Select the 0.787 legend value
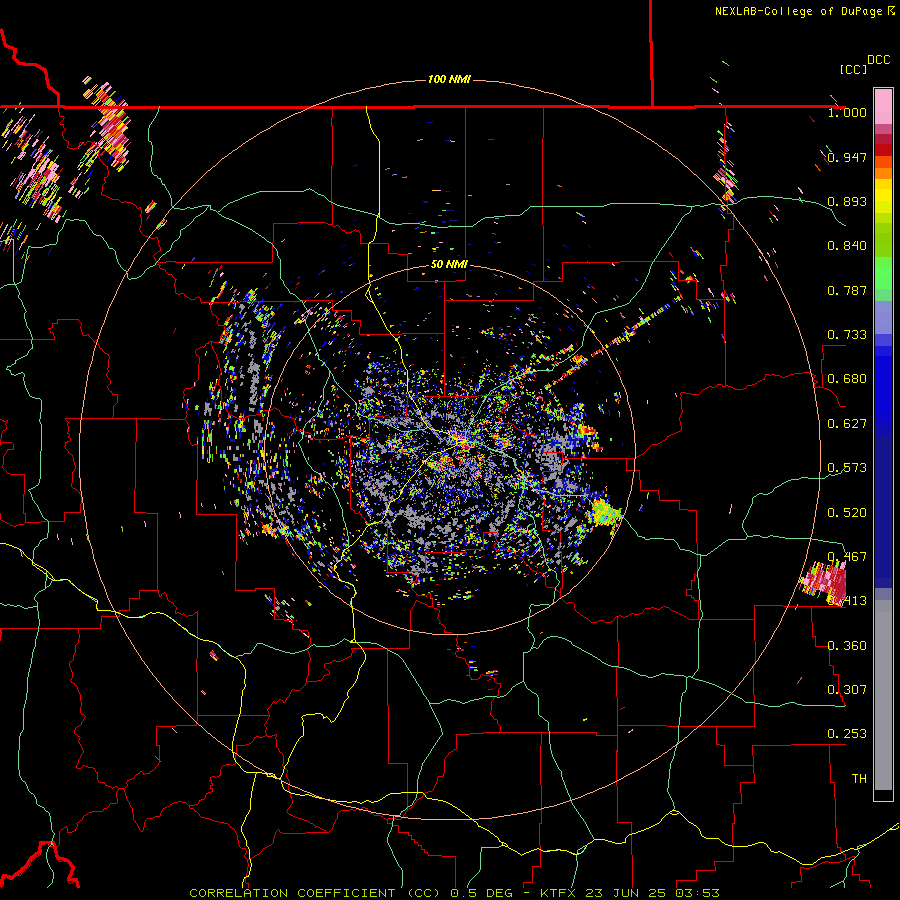The height and width of the screenshot is (900, 900). pos(847,290)
